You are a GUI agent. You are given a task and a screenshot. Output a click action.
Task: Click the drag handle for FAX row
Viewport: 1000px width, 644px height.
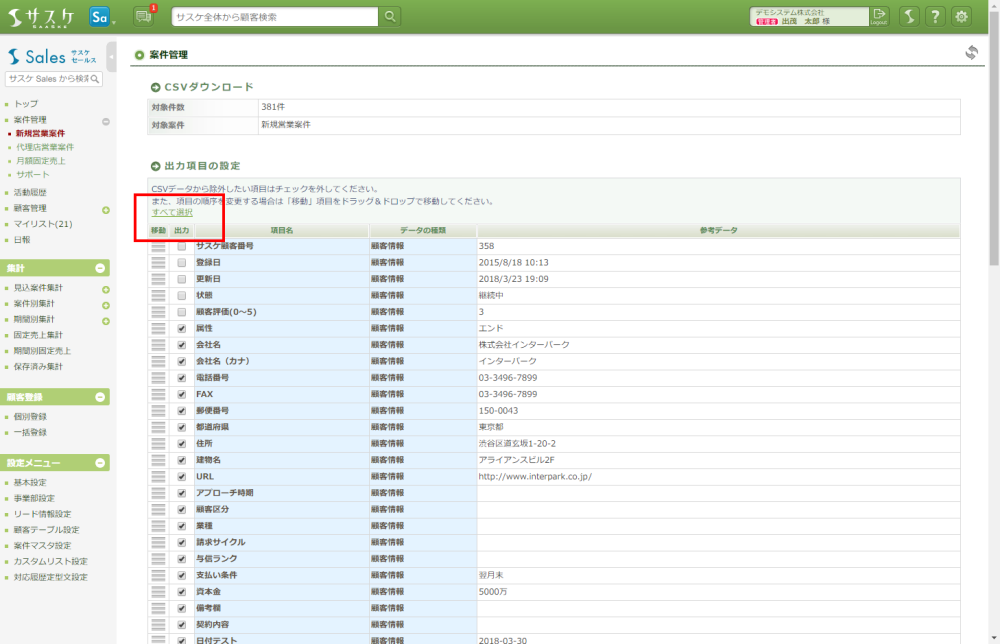[158, 395]
